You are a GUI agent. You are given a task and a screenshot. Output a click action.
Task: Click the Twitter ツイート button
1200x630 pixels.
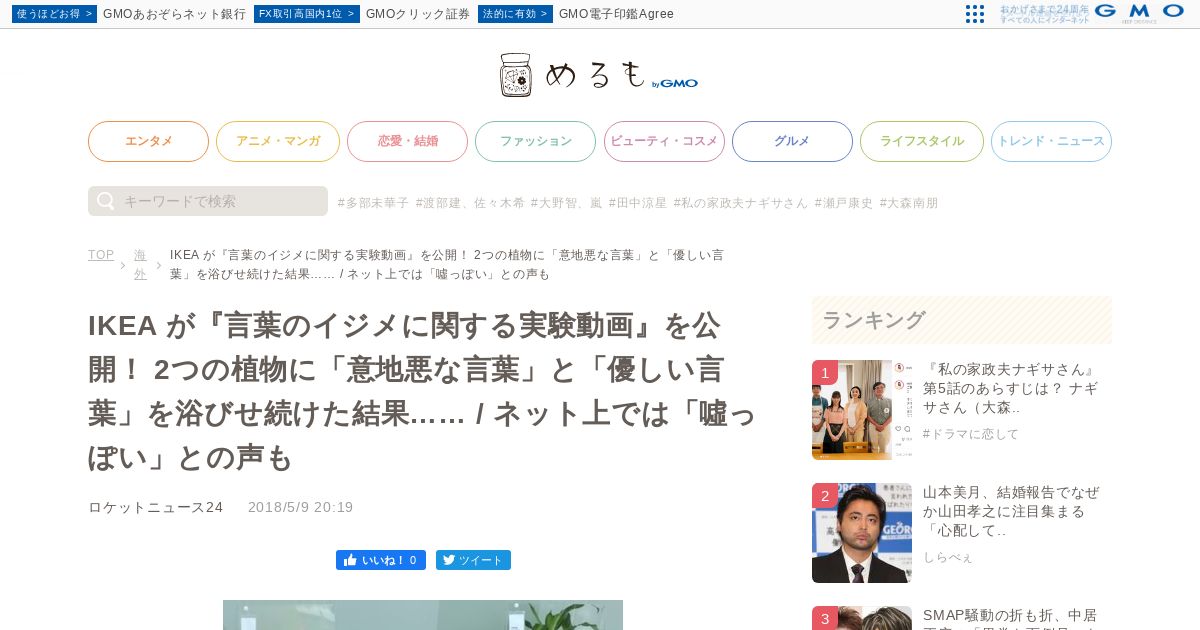pyautogui.click(x=473, y=560)
